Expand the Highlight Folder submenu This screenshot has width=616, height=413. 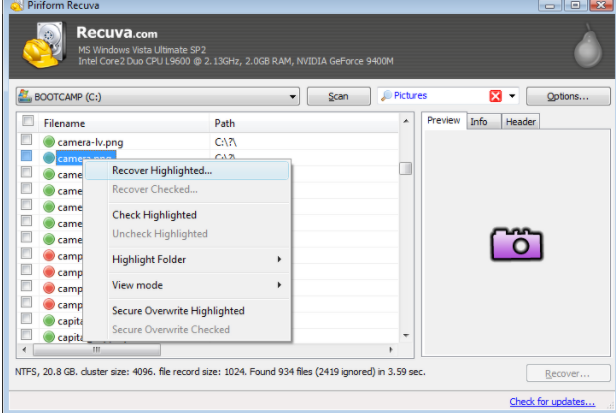195,260
